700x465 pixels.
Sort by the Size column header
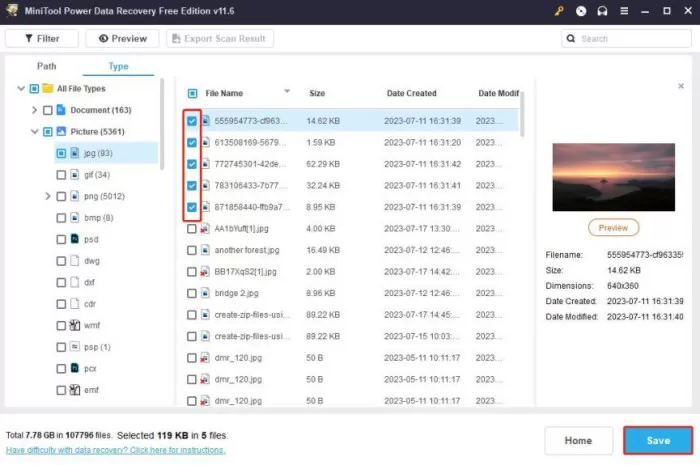(x=317, y=93)
